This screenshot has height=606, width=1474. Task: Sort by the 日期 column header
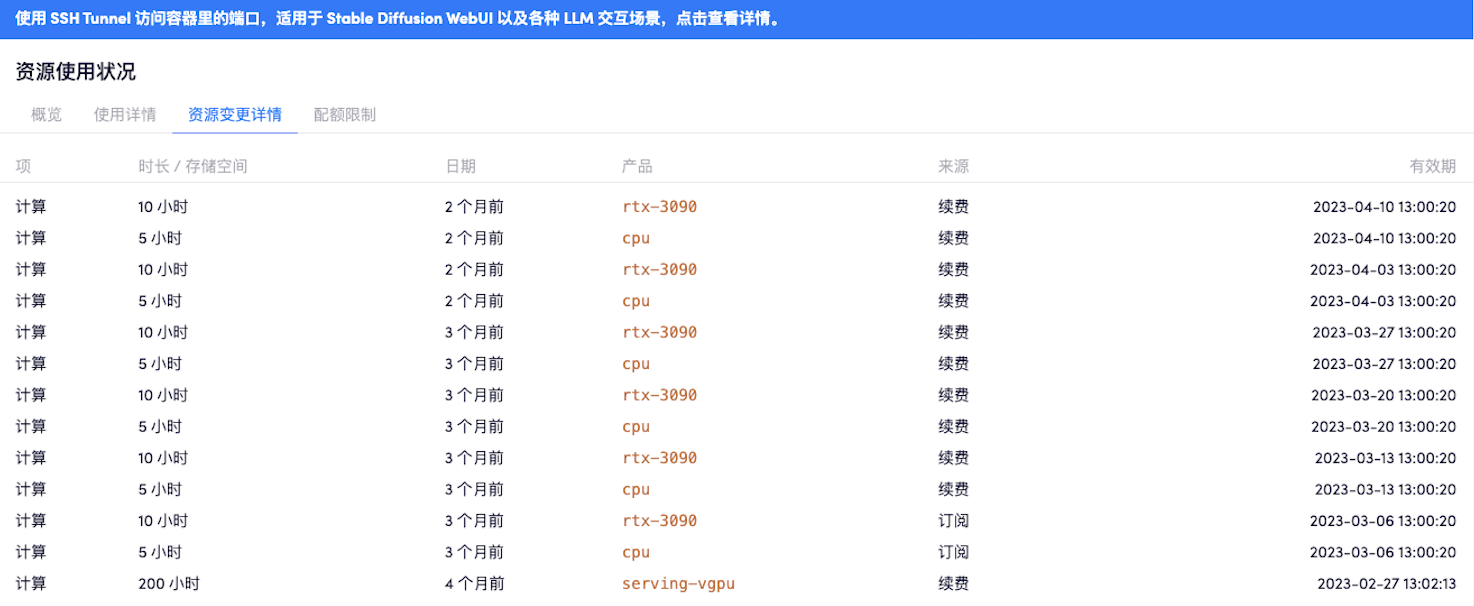462,165
